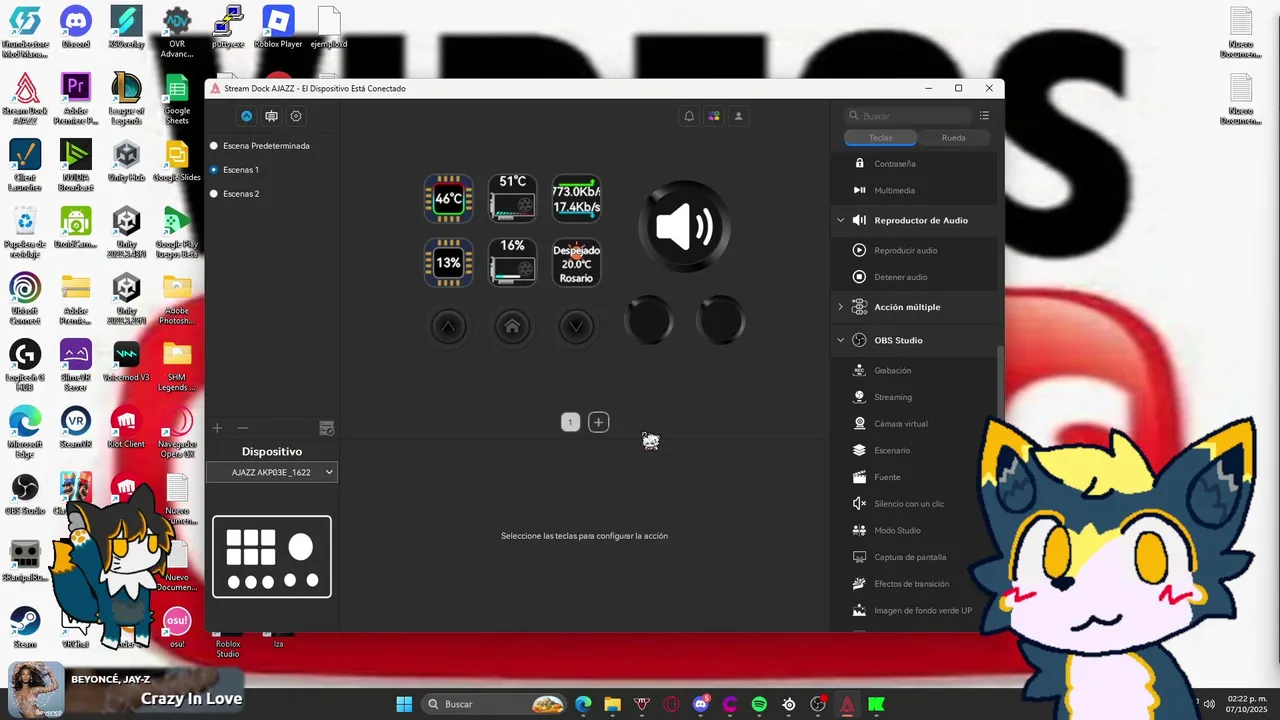The image size is (1280, 720).
Task: Select the CPU usage 13% key
Action: tap(448, 262)
